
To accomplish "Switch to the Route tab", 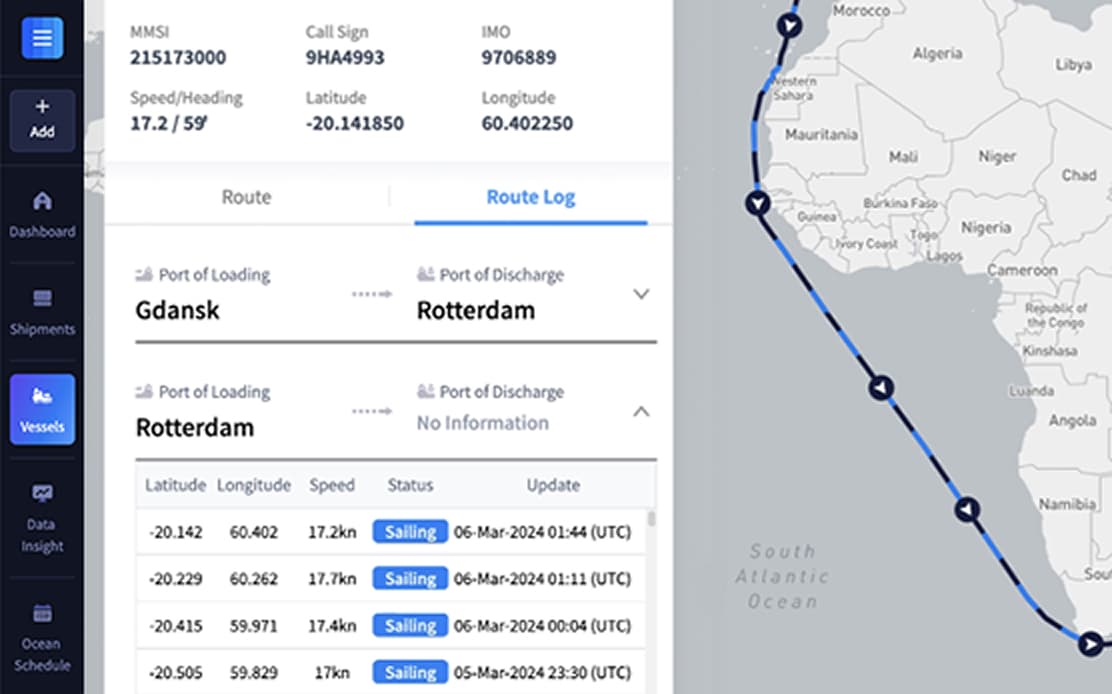I will [x=246, y=197].
